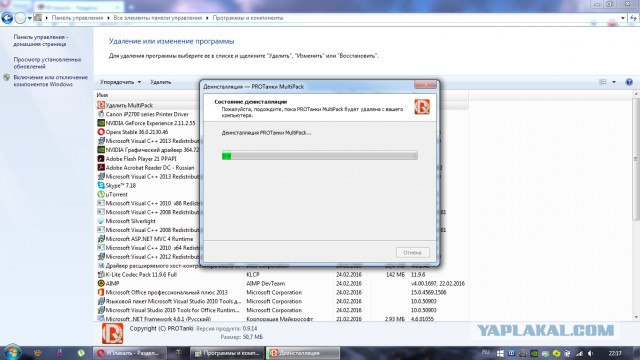Select the Skype 7.18 icon
Image resolution: width=640 pixels, height=360 pixels.
(x=101, y=185)
